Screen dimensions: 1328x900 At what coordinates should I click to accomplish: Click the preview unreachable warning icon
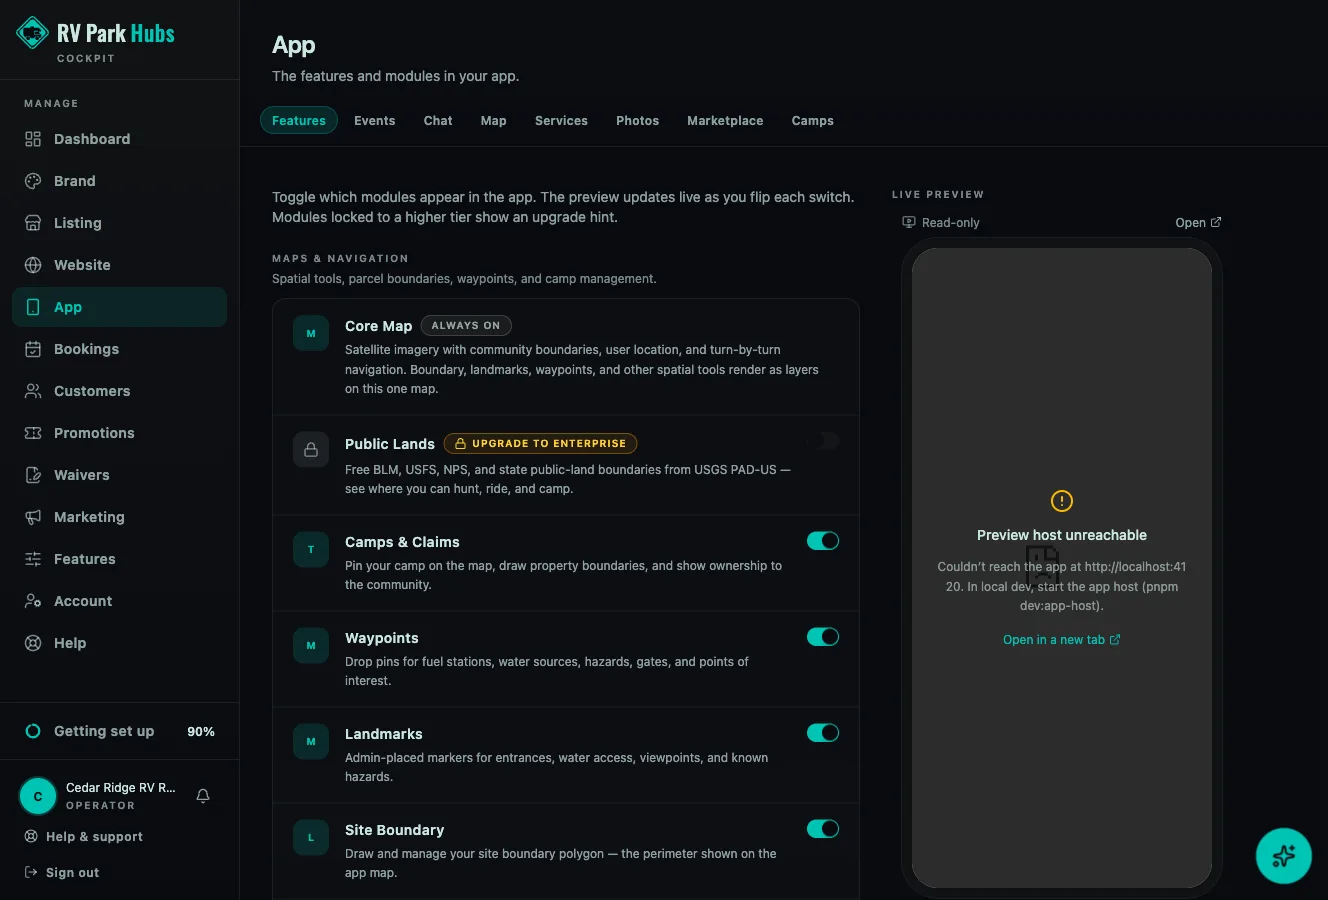[x=1062, y=501]
